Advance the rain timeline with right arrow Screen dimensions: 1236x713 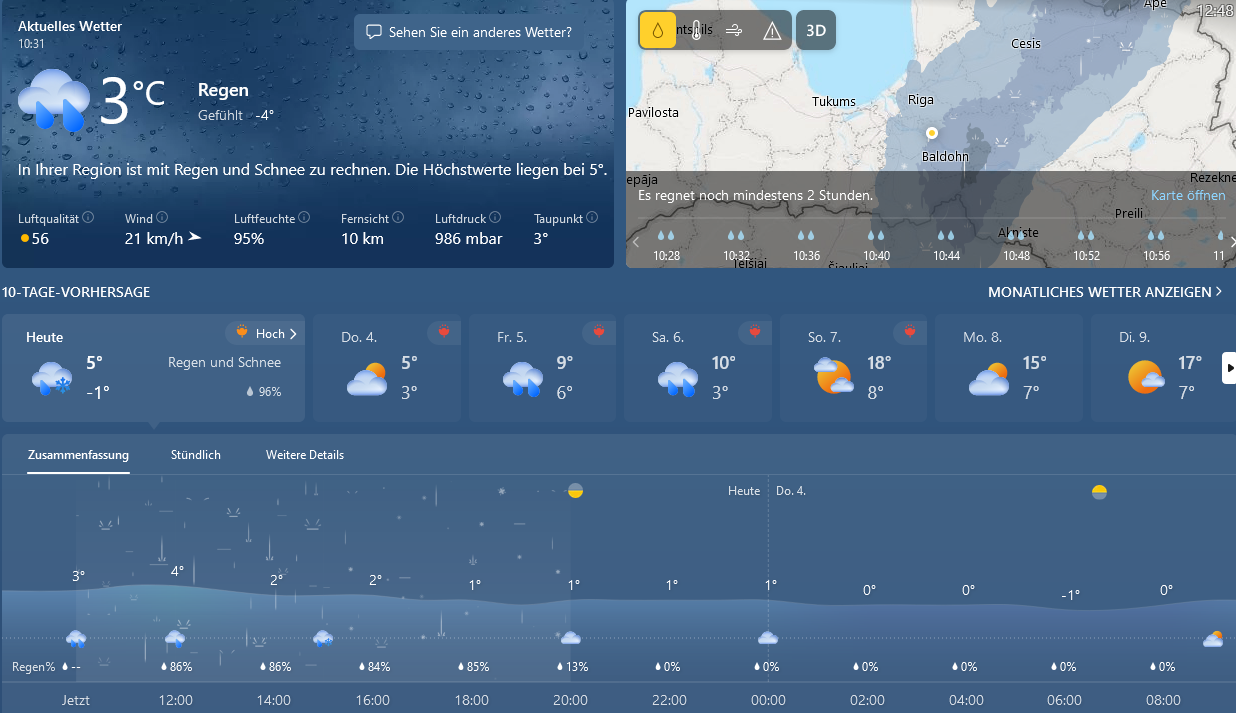[1232, 241]
